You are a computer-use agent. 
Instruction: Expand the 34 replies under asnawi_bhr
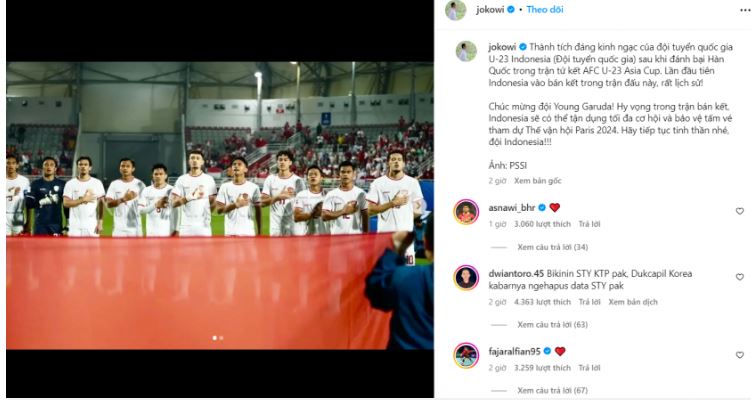(x=552, y=247)
